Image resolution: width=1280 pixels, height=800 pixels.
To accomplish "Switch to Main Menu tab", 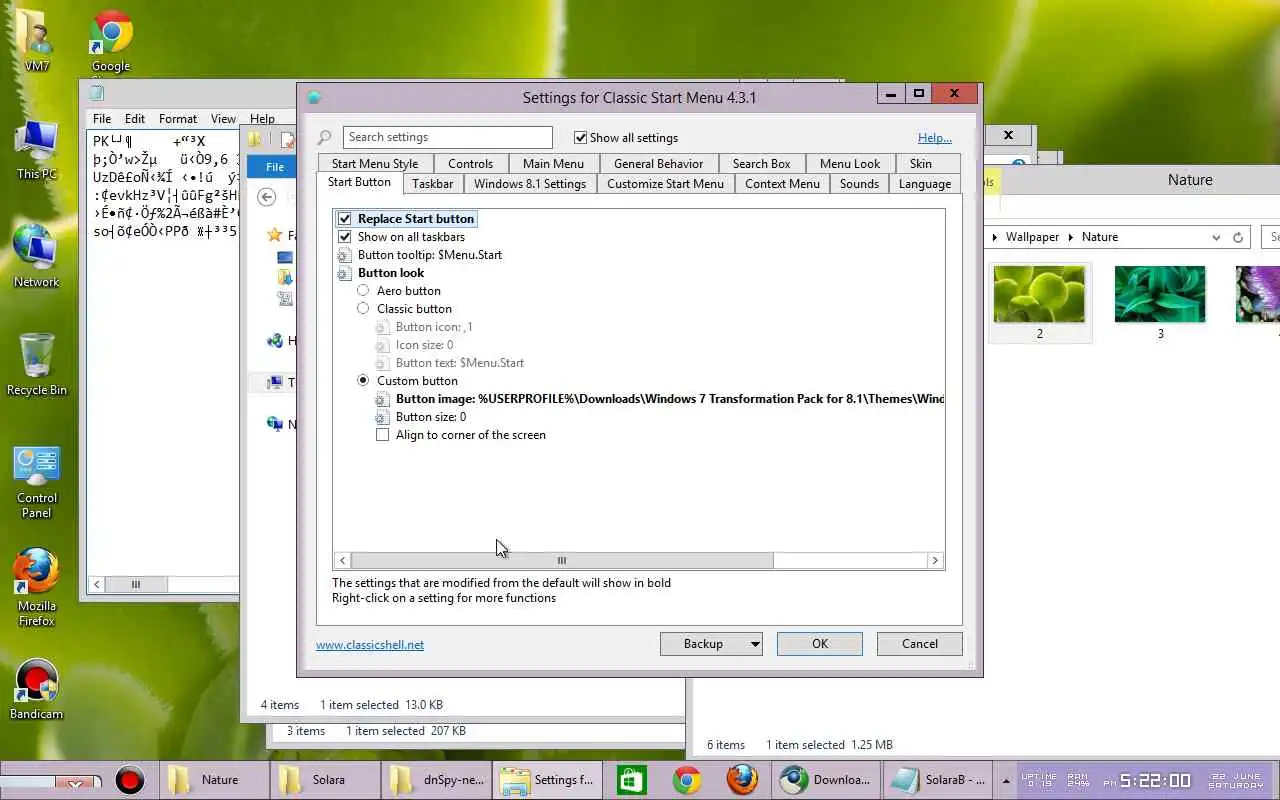I will (x=553, y=164).
